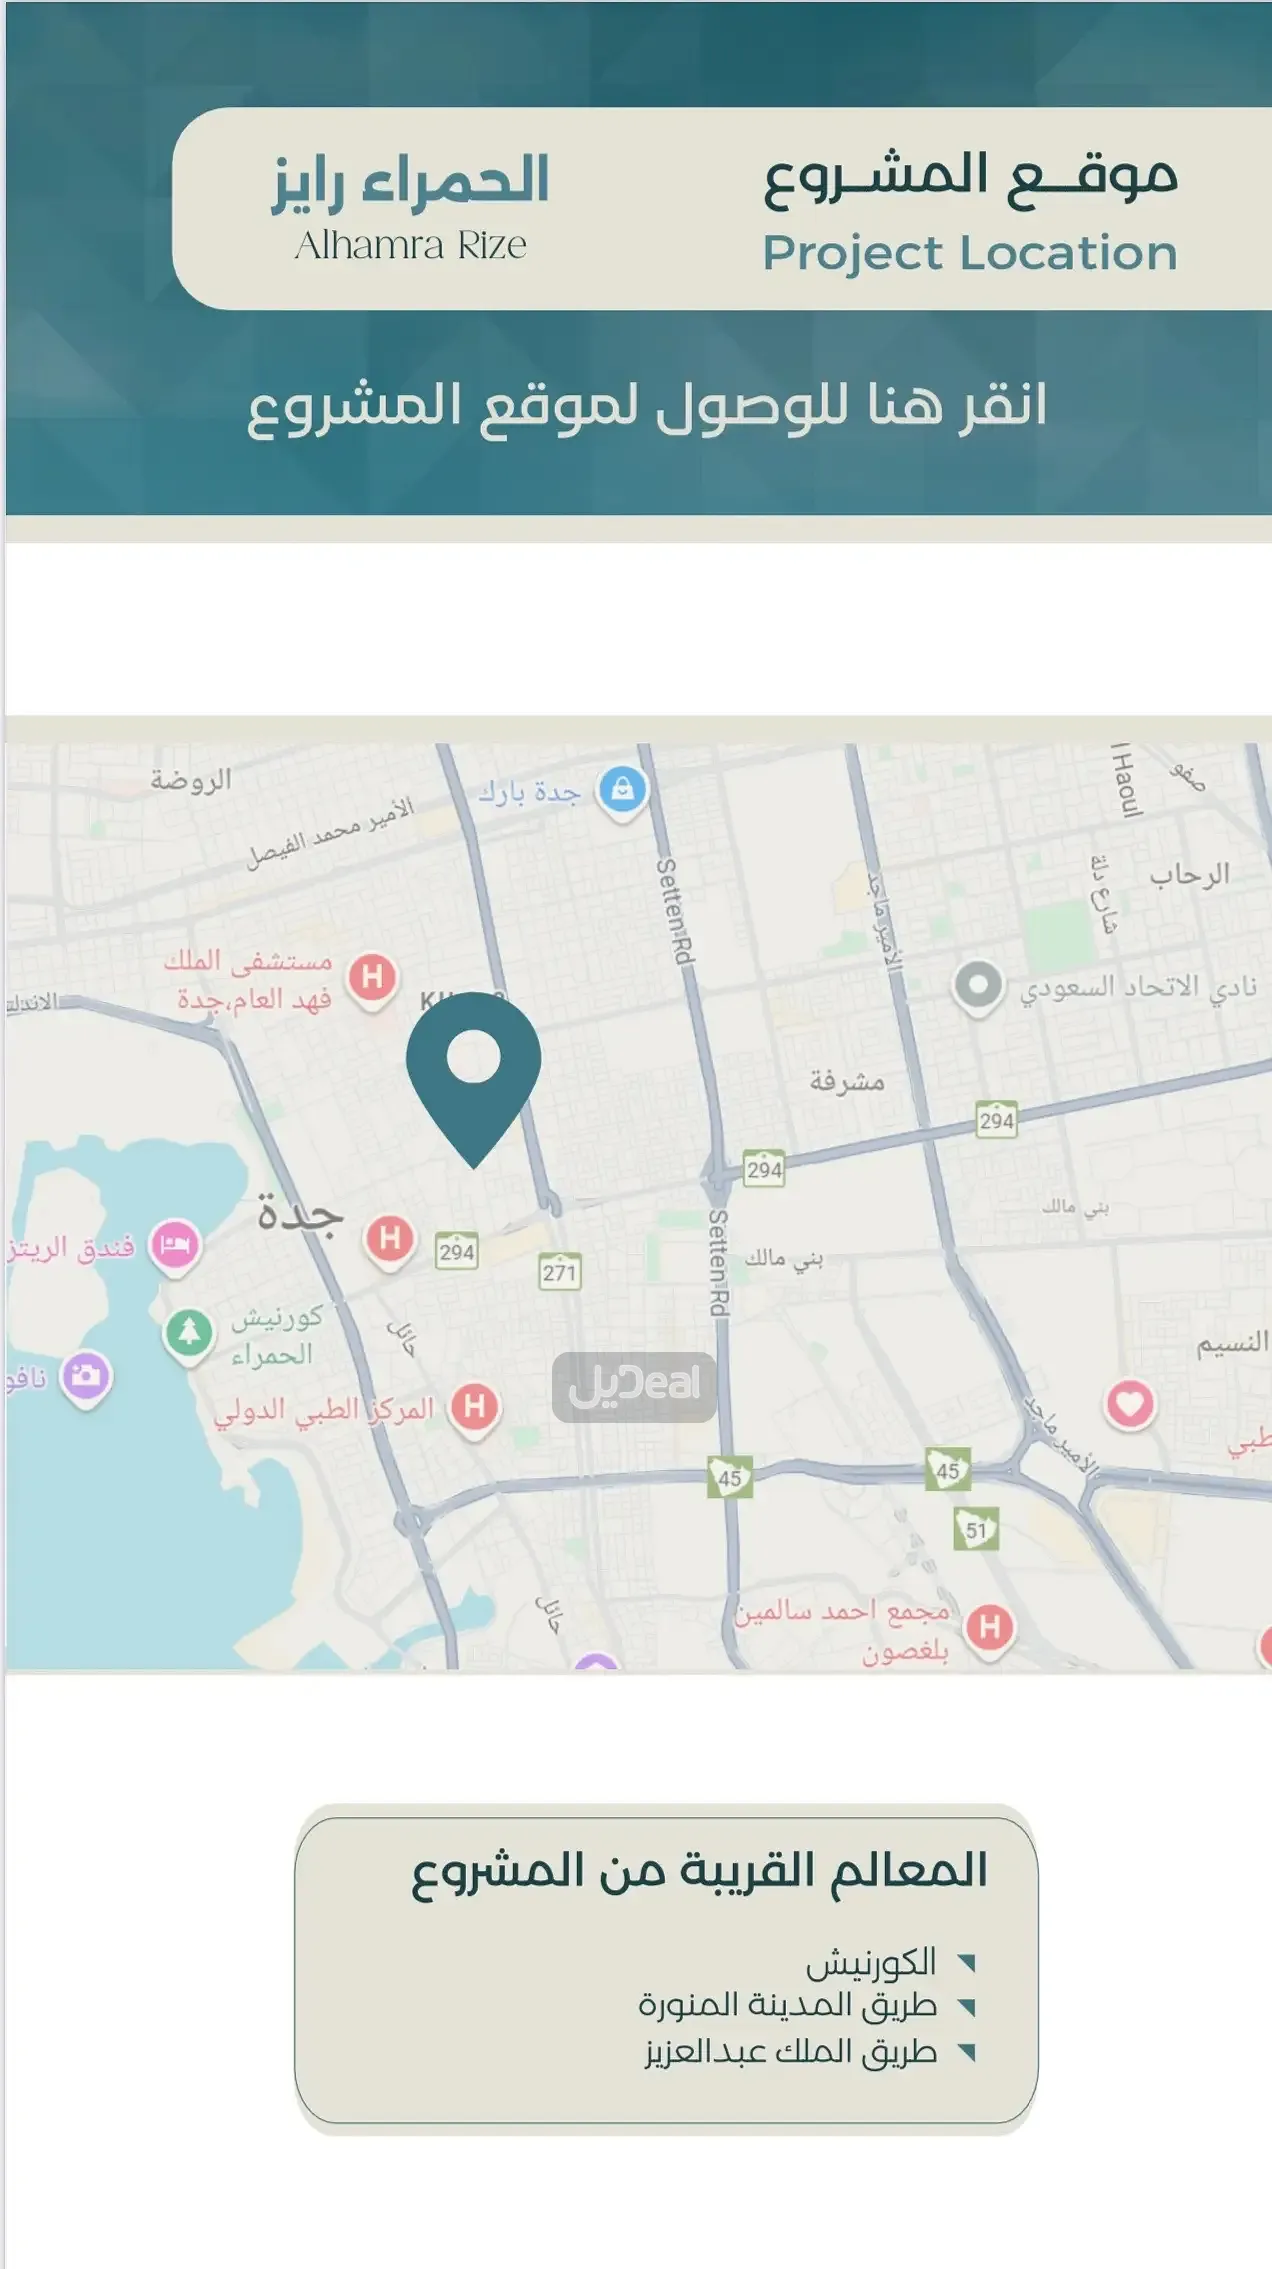Select the Jeddah Park shopping bag icon

click(622, 791)
